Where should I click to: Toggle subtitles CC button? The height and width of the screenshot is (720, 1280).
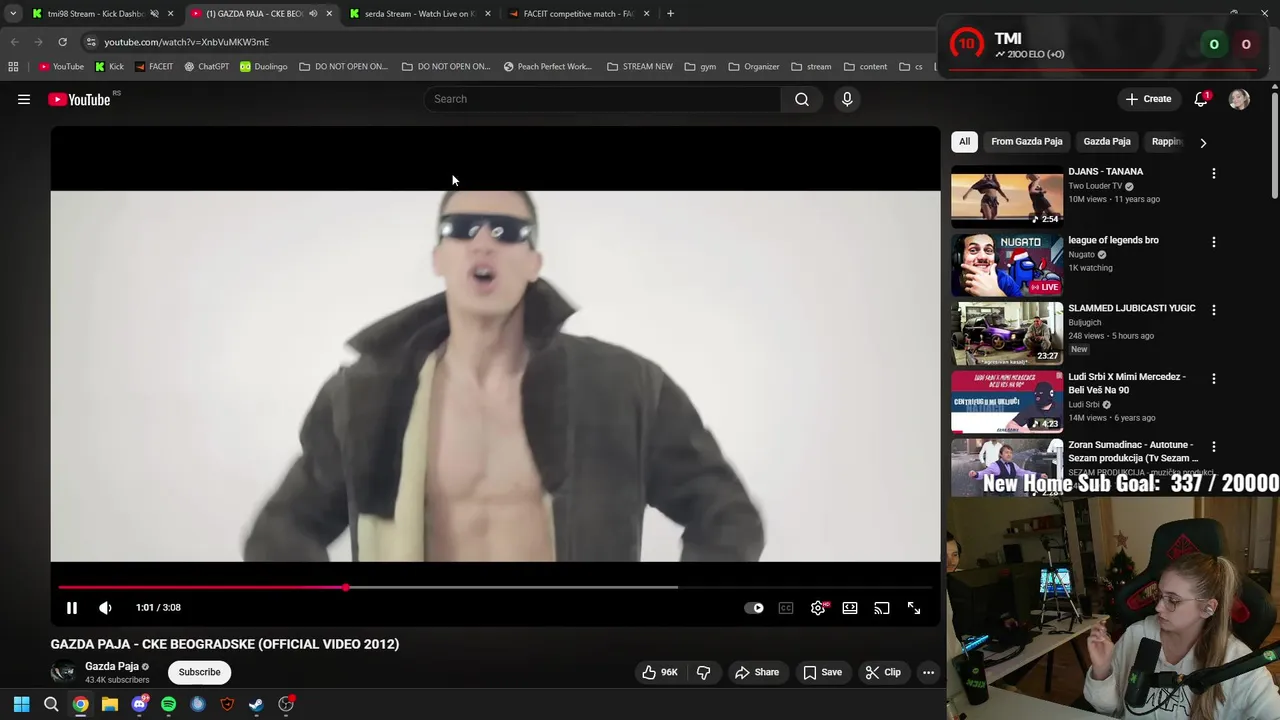point(786,608)
